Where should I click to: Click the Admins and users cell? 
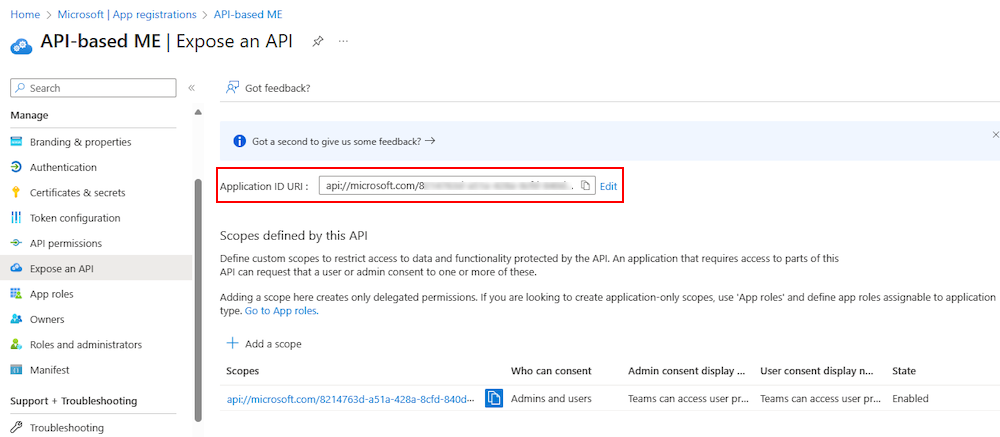pyautogui.click(x=551, y=399)
